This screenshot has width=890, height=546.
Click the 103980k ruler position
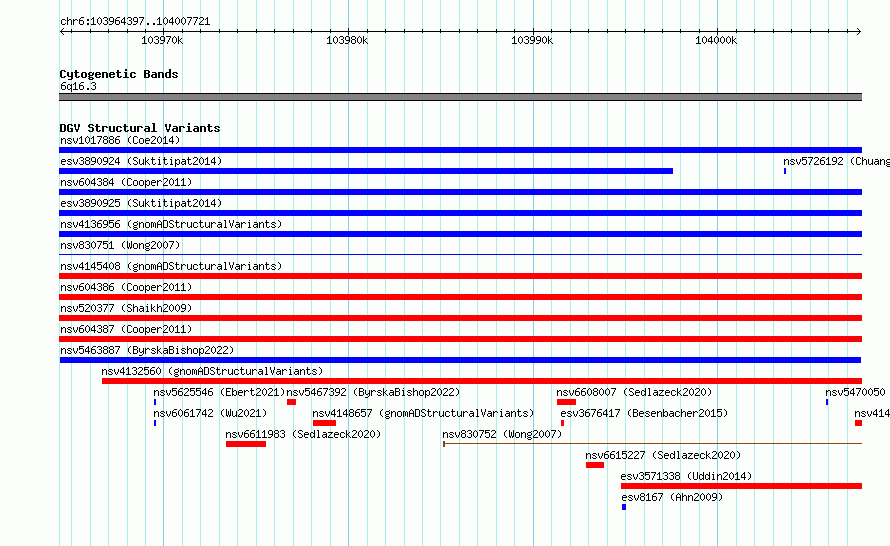(x=347, y=40)
